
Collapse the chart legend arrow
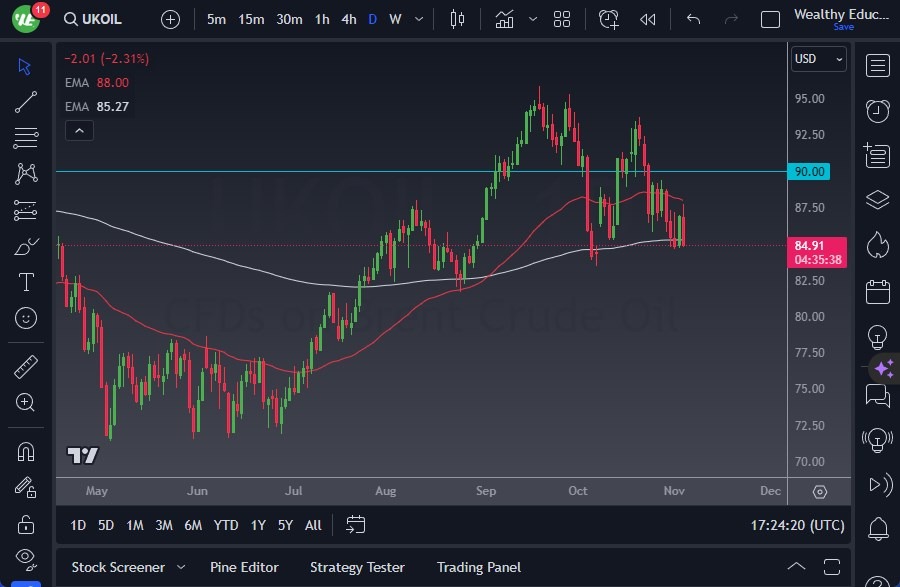coord(79,130)
